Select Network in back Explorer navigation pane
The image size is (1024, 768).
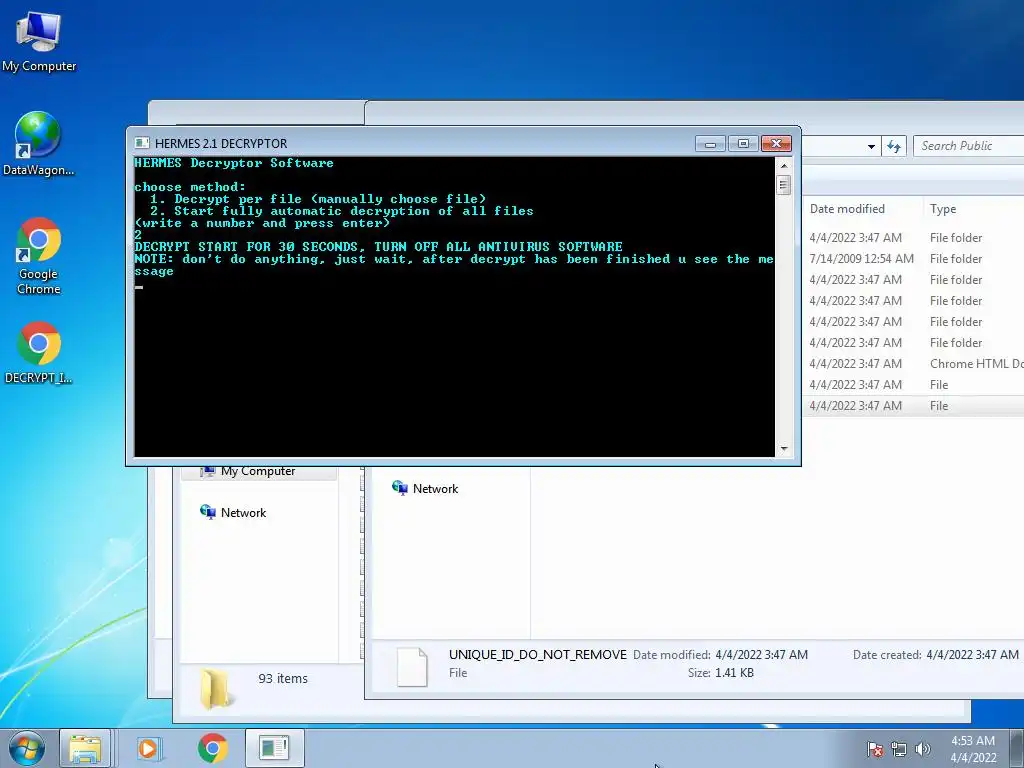click(x=233, y=513)
